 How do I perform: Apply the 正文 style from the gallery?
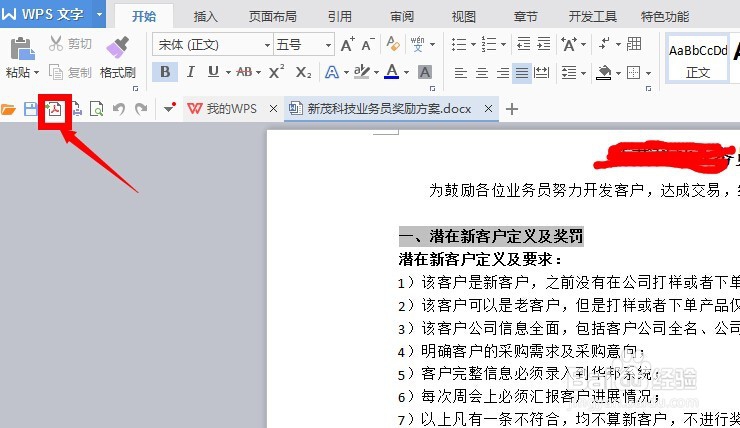[x=698, y=61]
